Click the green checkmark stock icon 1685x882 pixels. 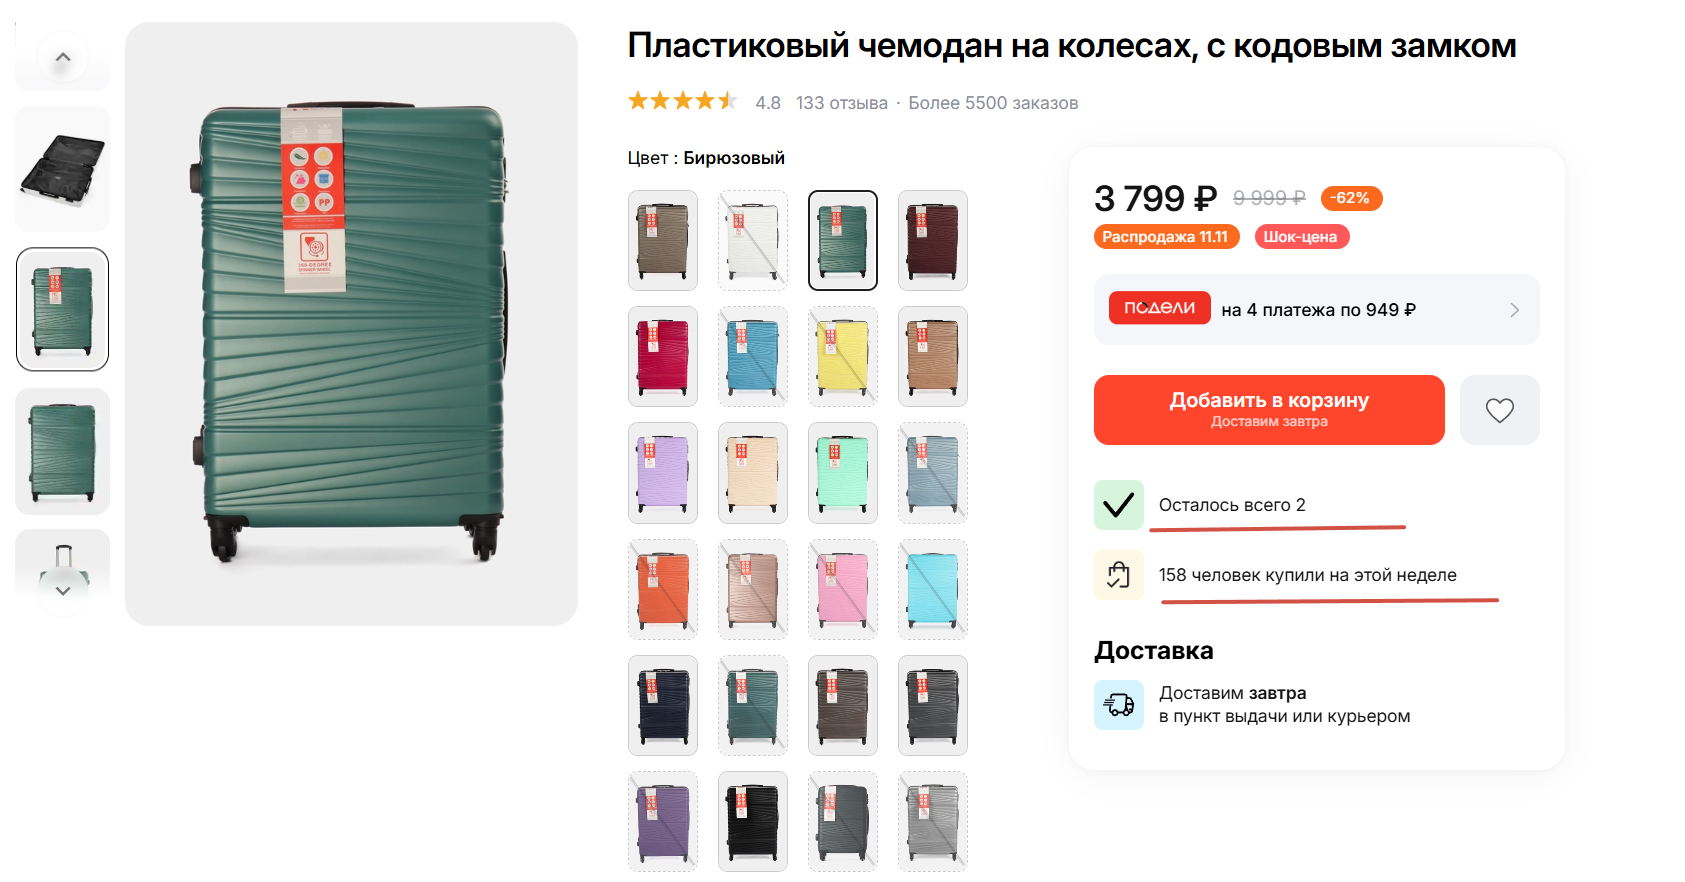coord(1118,505)
